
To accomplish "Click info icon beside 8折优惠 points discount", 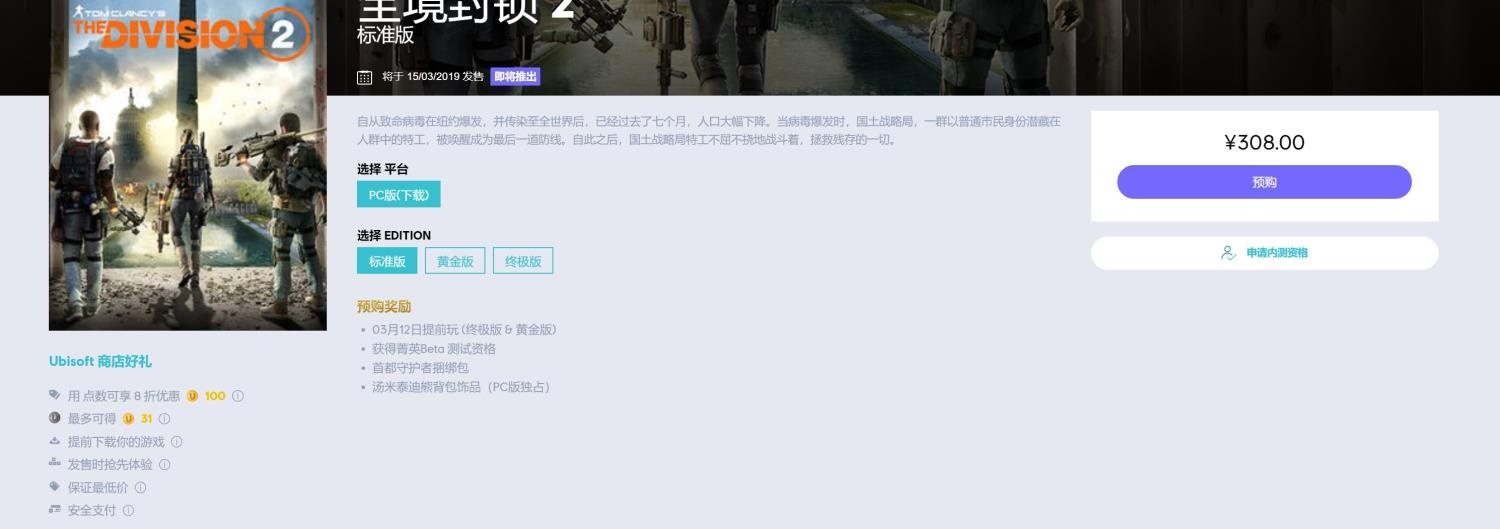I will pos(238,396).
